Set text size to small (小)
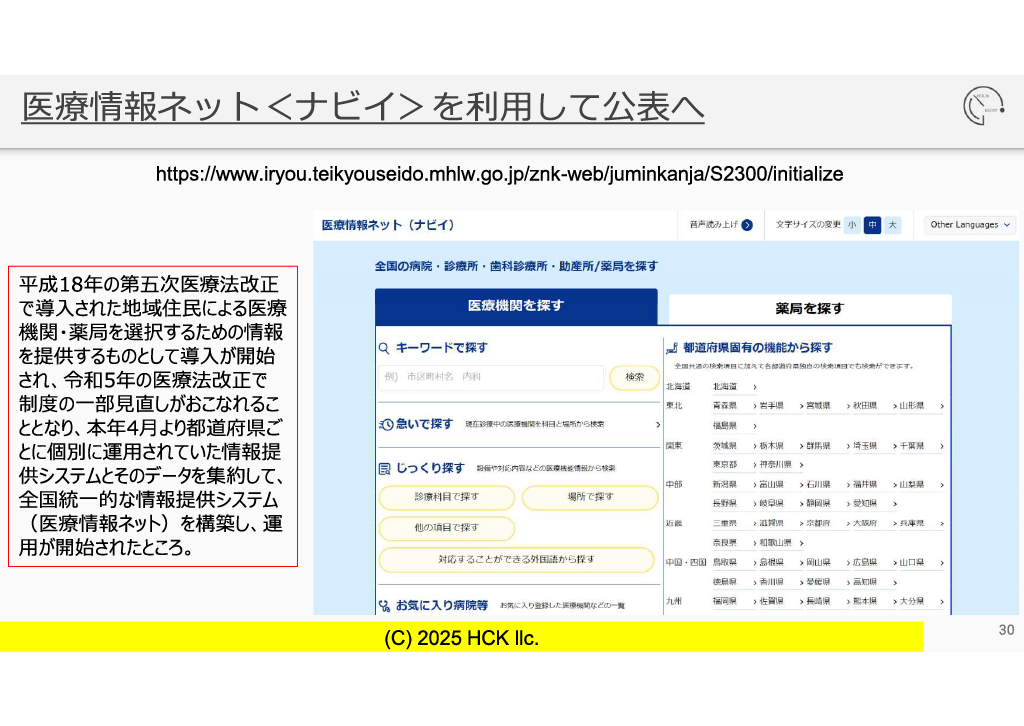1024x726 pixels. tap(852, 225)
